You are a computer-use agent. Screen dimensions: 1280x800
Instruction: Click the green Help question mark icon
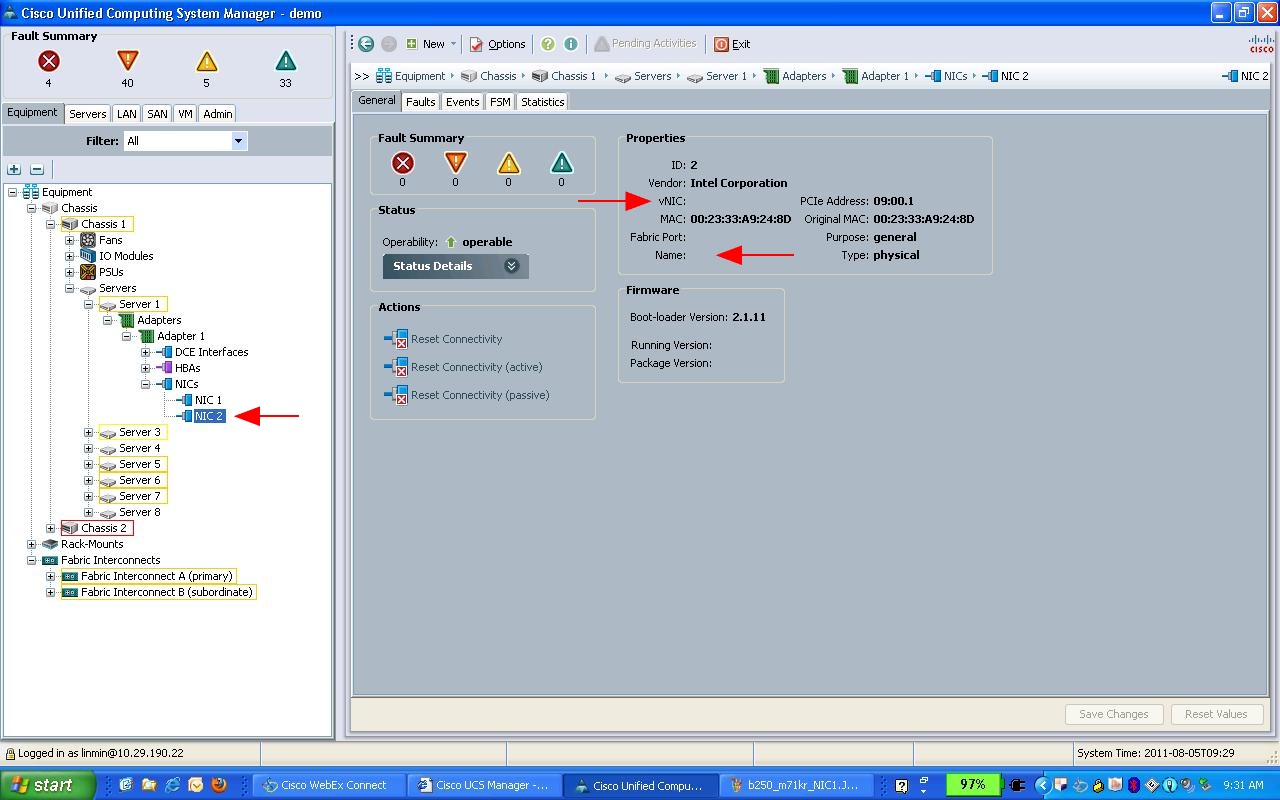click(548, 44)
